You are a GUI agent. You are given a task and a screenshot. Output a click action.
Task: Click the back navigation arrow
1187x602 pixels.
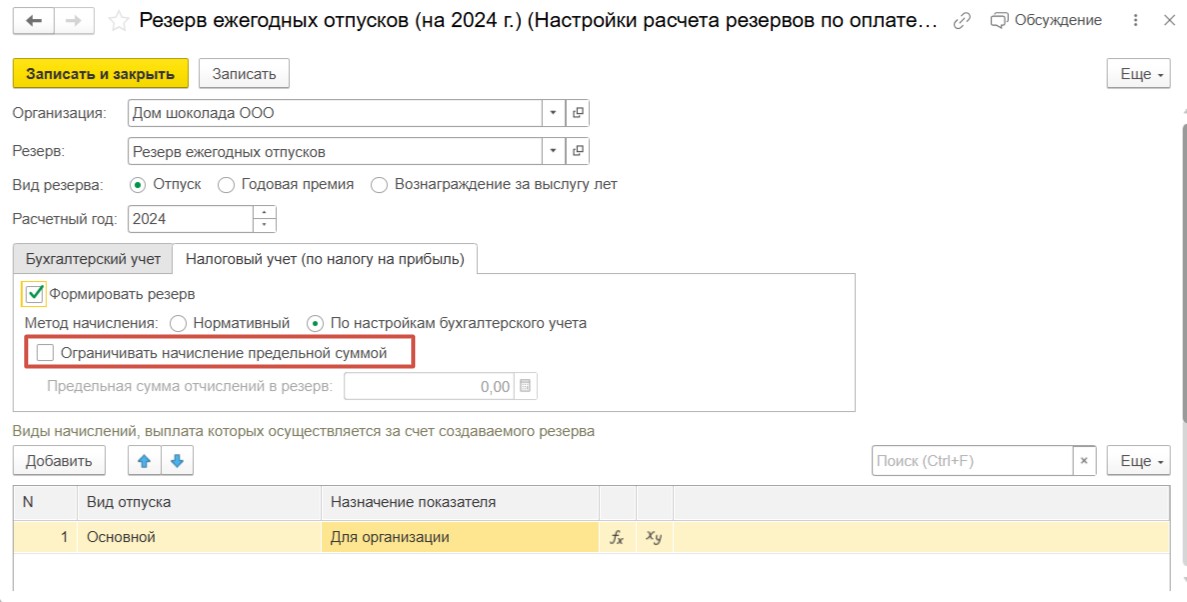(34, 21)
